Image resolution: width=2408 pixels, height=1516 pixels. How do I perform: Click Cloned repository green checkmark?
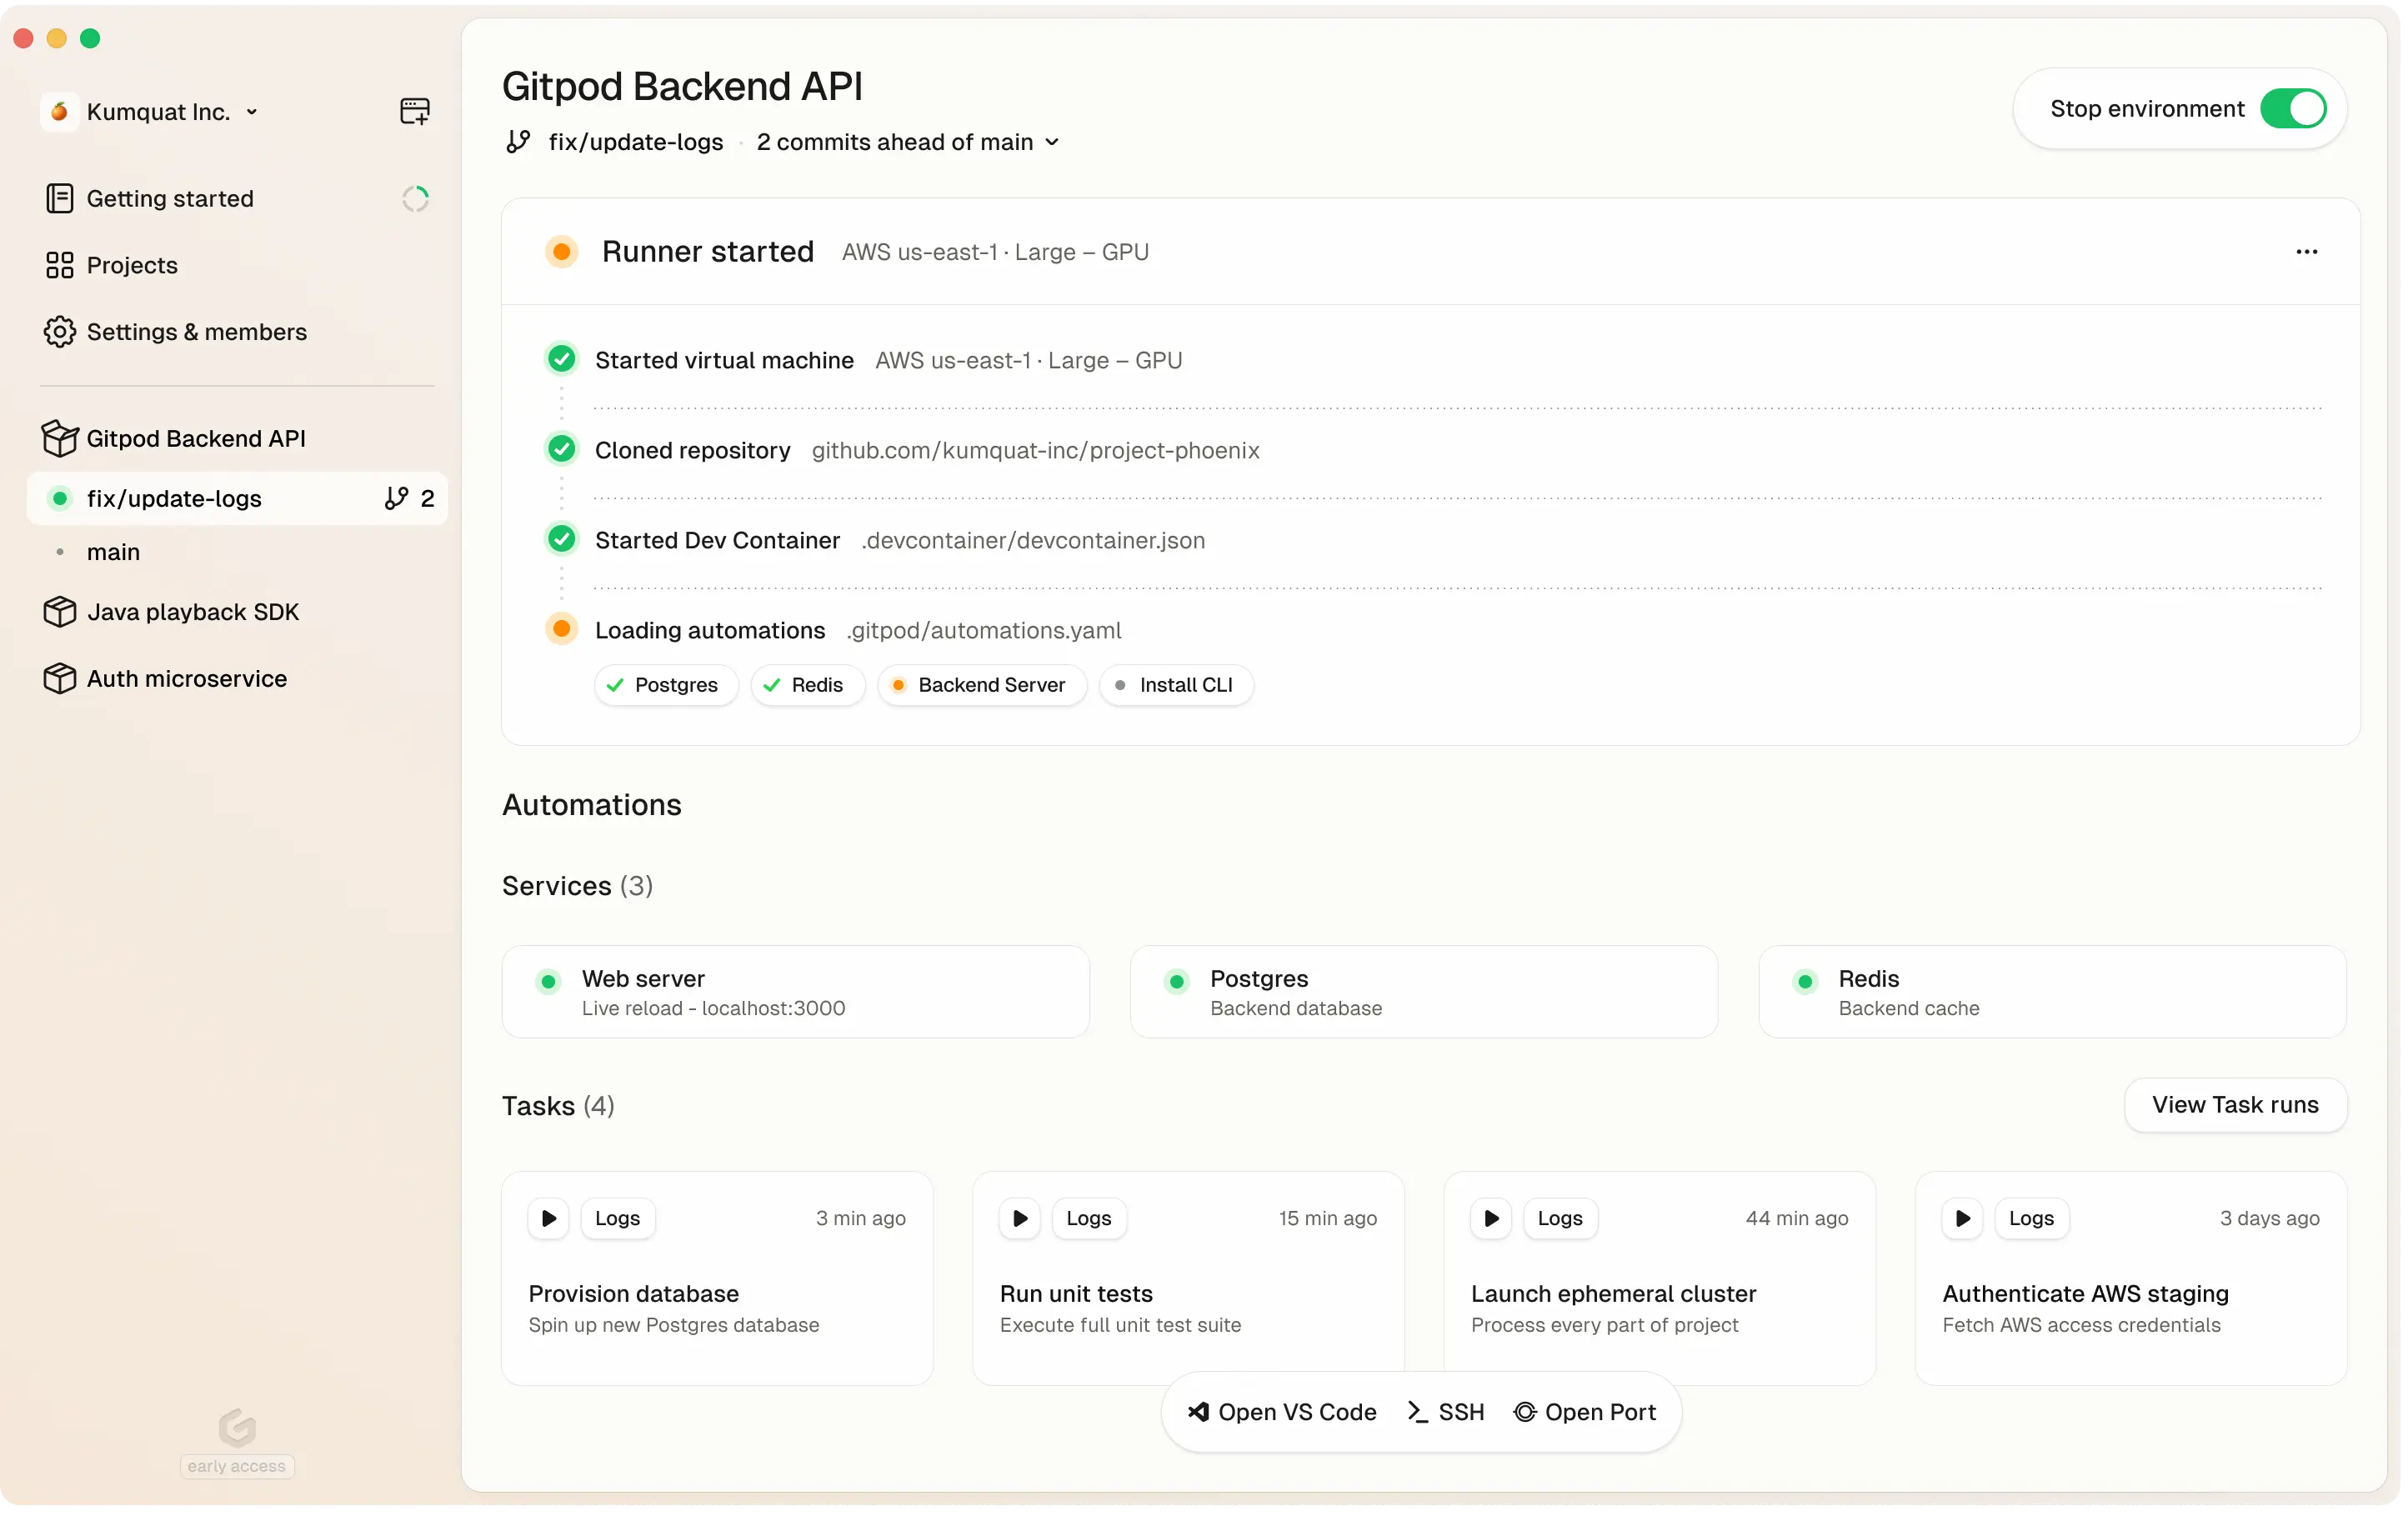point(561,449)
